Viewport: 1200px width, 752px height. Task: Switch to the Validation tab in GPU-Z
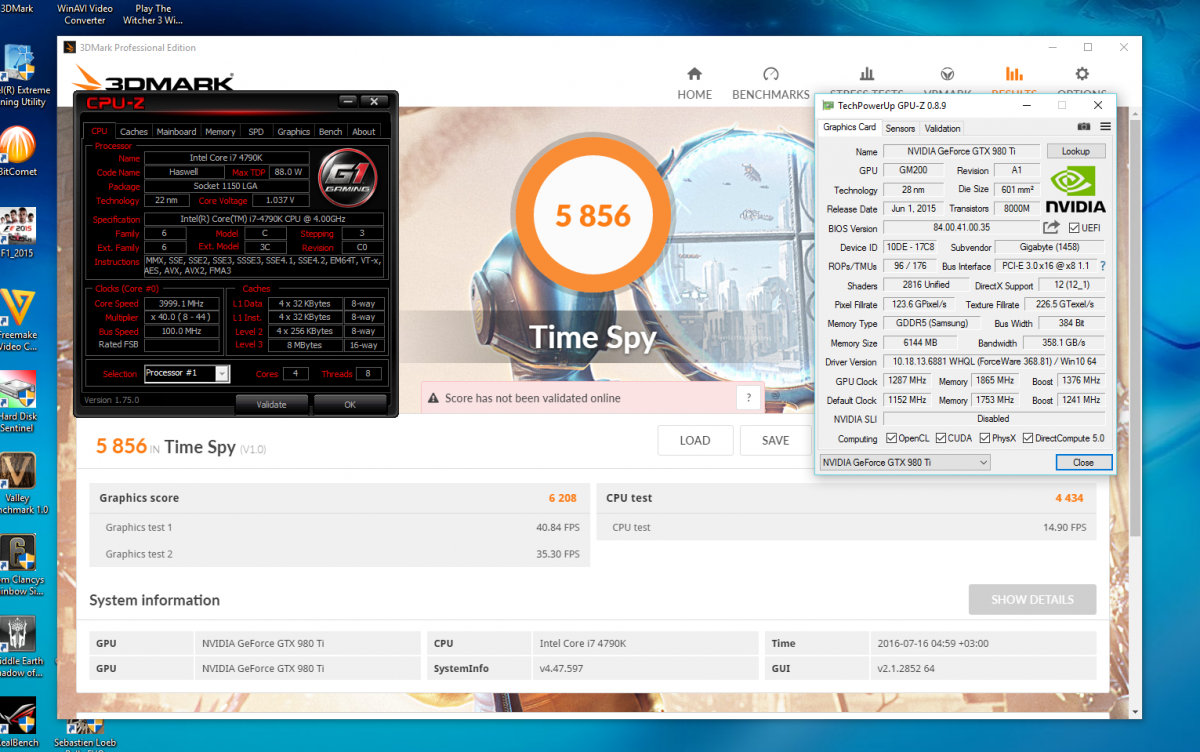click(943, 128)
